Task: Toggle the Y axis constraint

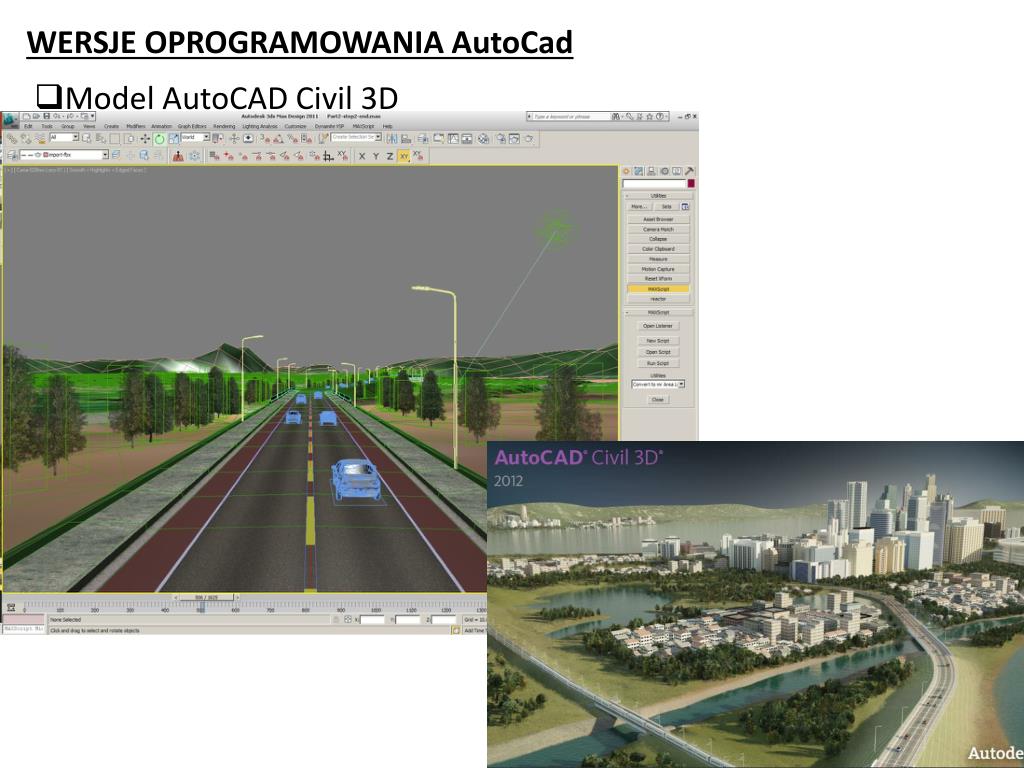Action: click(376, 156)
